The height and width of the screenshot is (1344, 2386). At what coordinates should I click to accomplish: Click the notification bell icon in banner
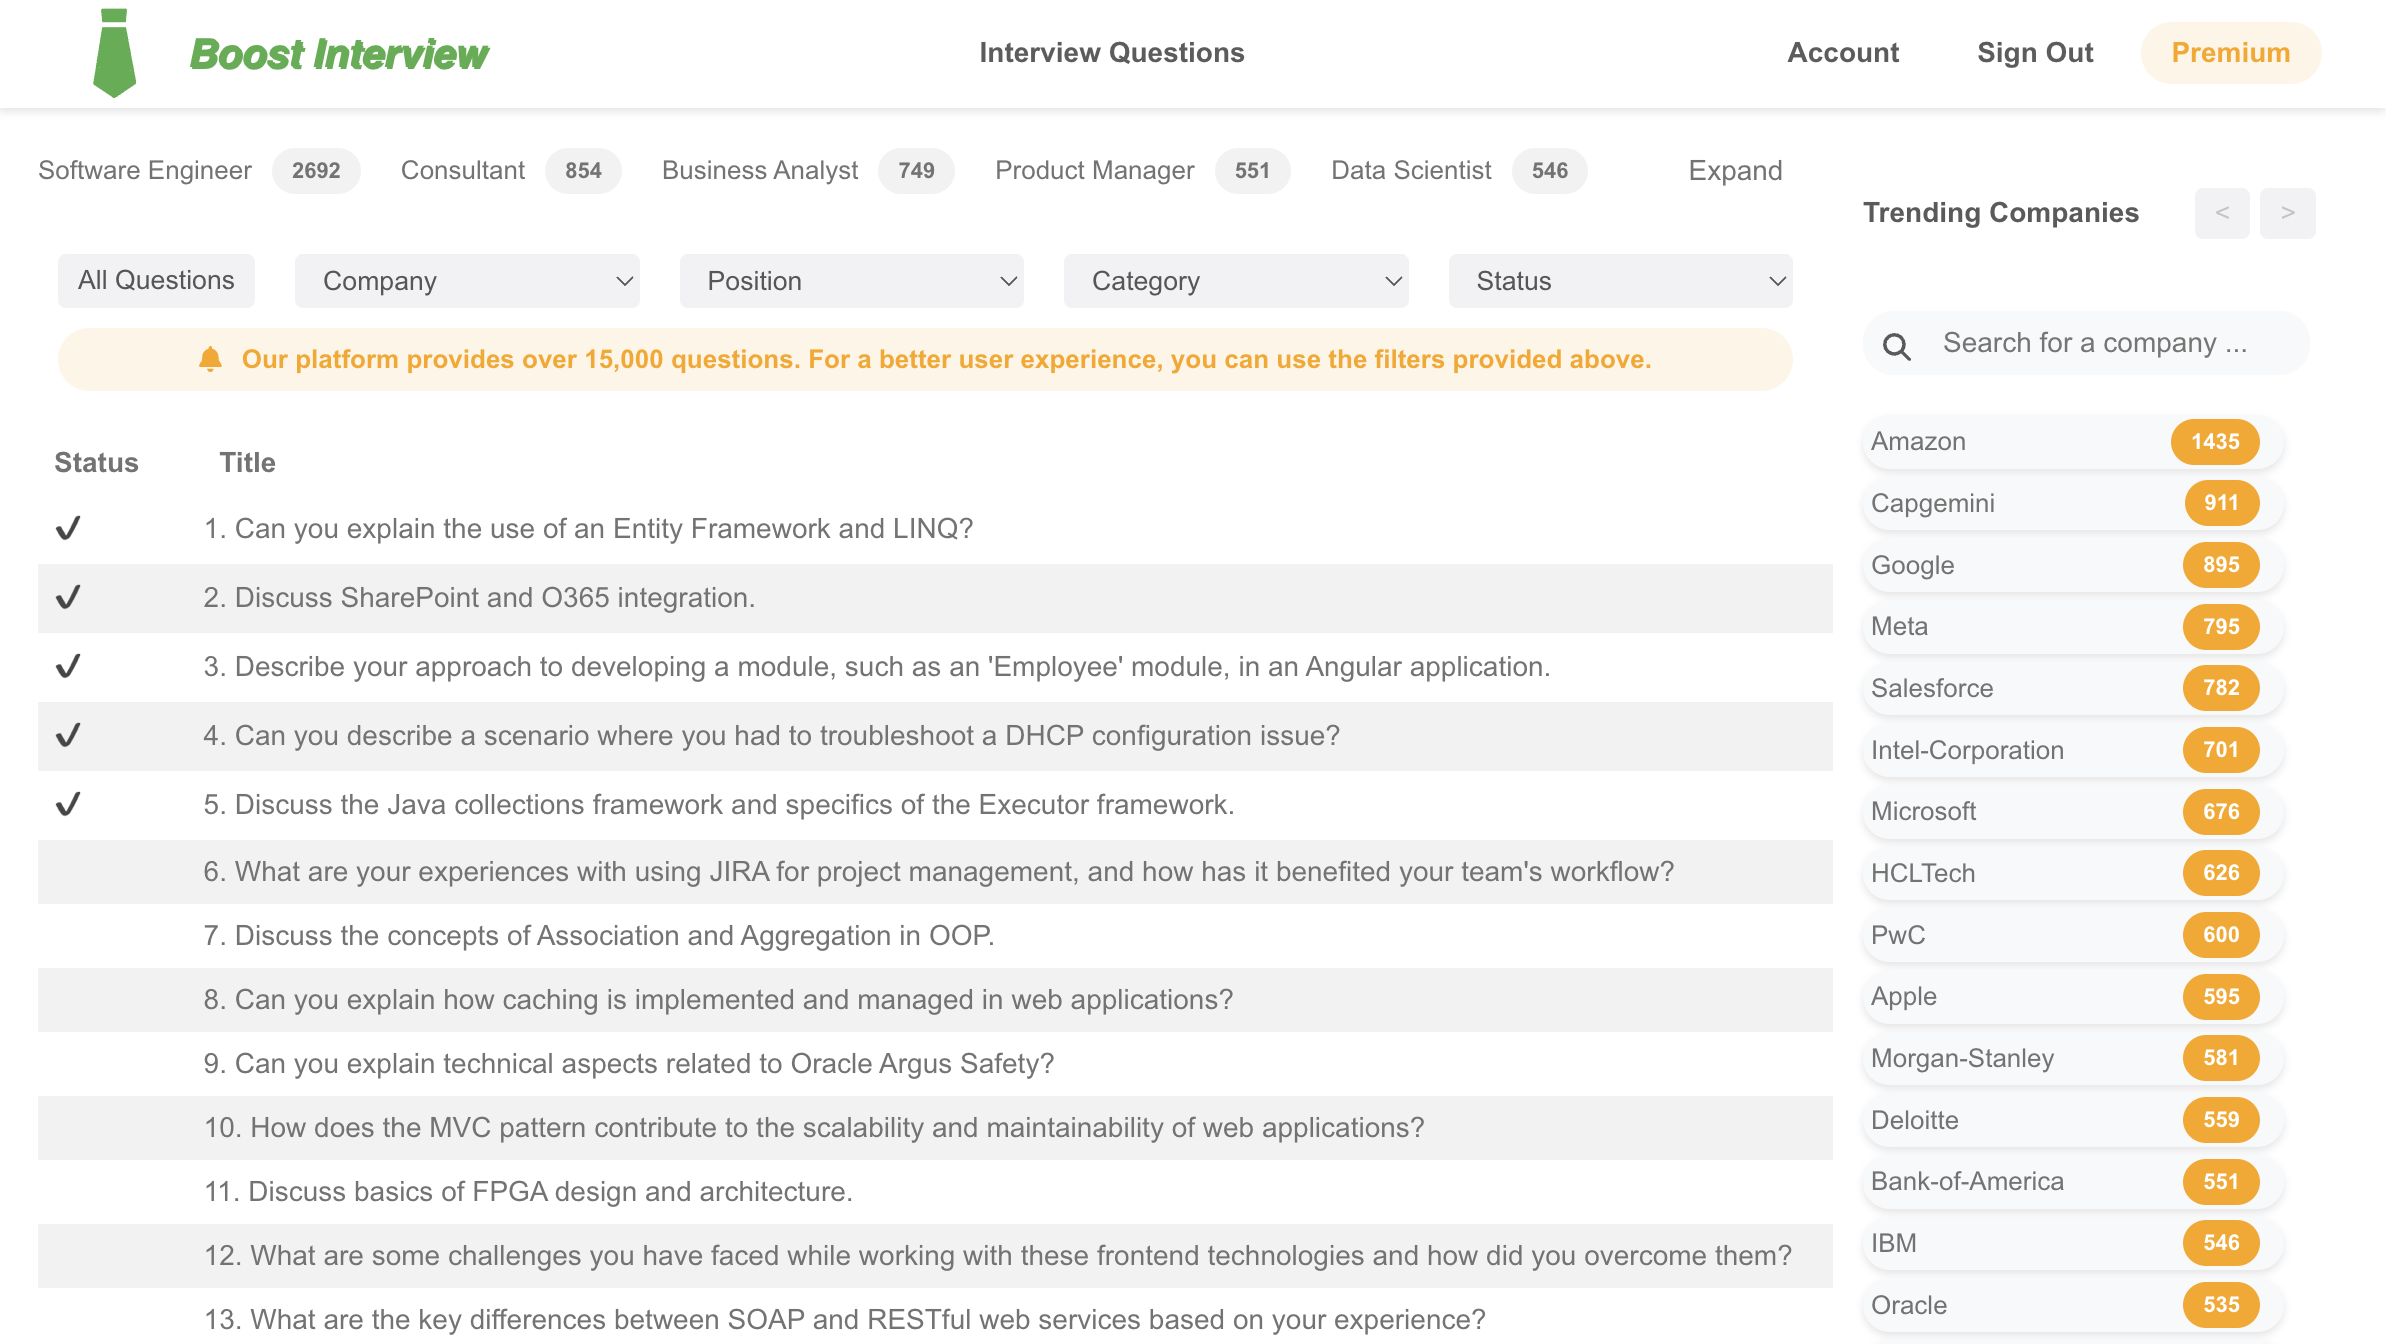point(210,359)
